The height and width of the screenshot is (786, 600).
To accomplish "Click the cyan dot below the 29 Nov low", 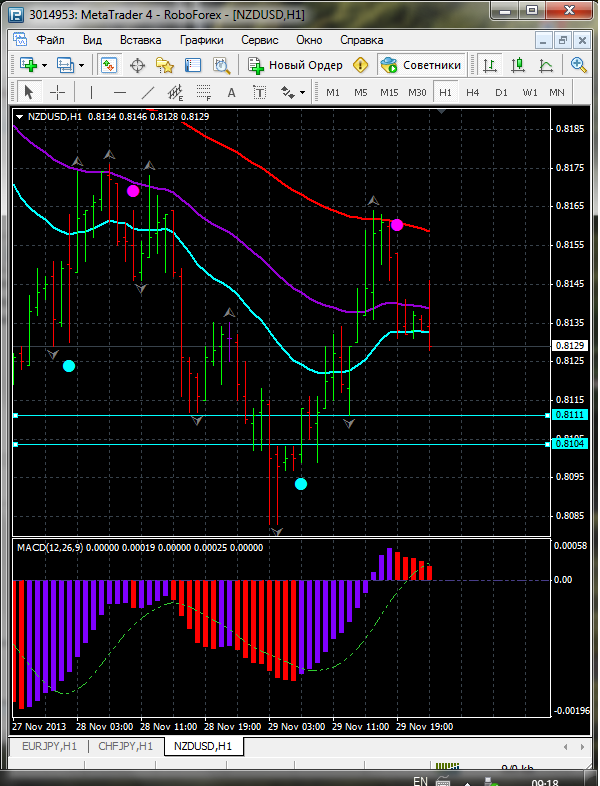I will pyautogui.click(x=301, y=484).
